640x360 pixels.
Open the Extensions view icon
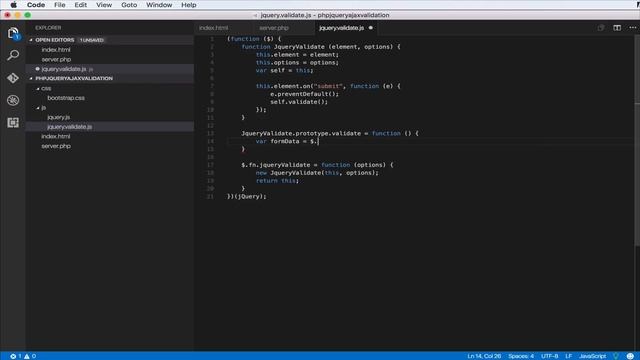13,122
